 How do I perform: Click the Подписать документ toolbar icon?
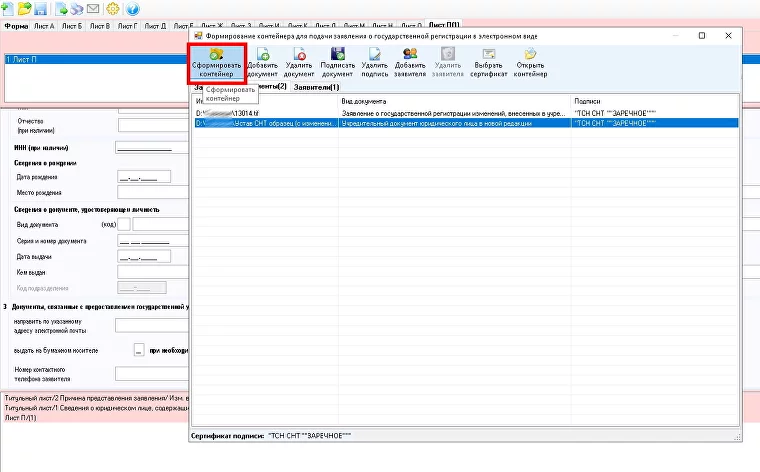(338, 63)
